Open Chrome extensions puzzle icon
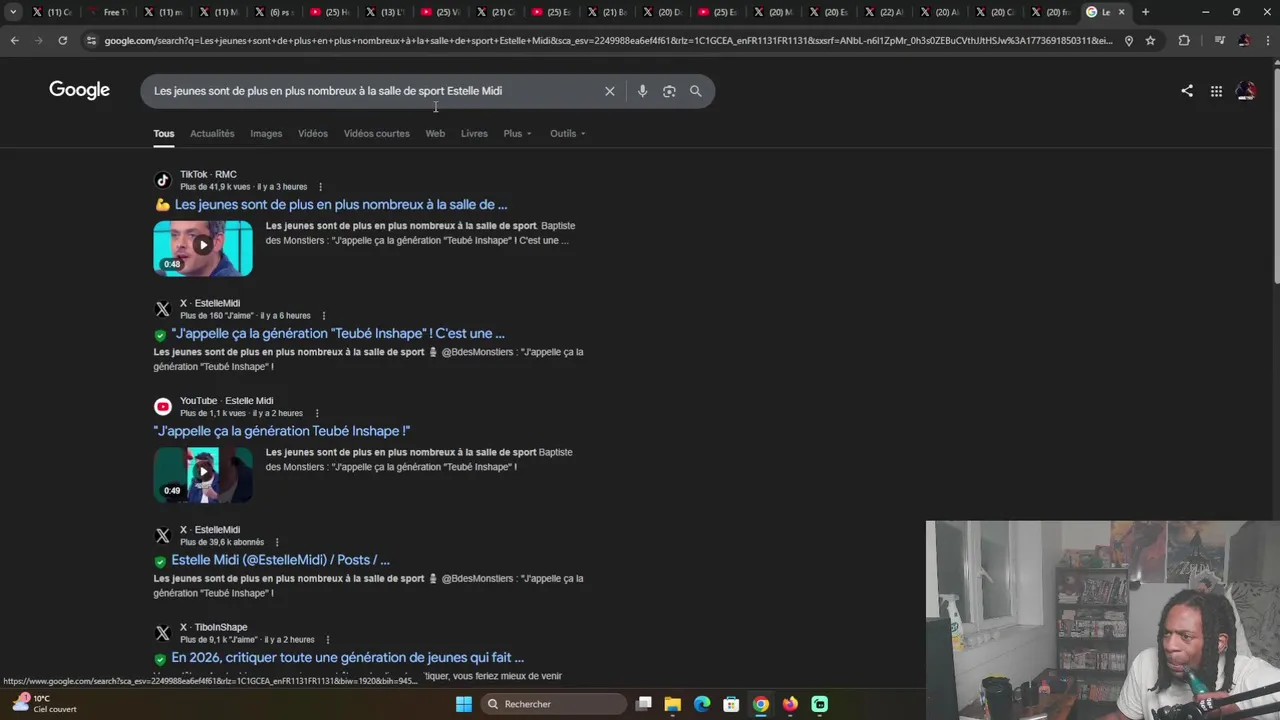 [1184, 40]
